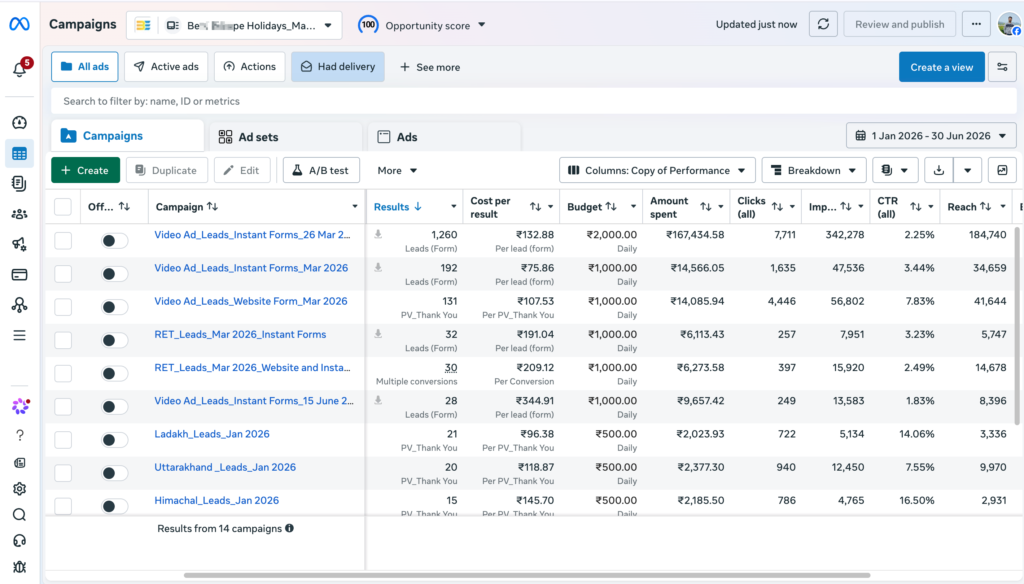Click the horizontal table scrollbar
Screen dimensions: 1024x584
tap(526, 576)
